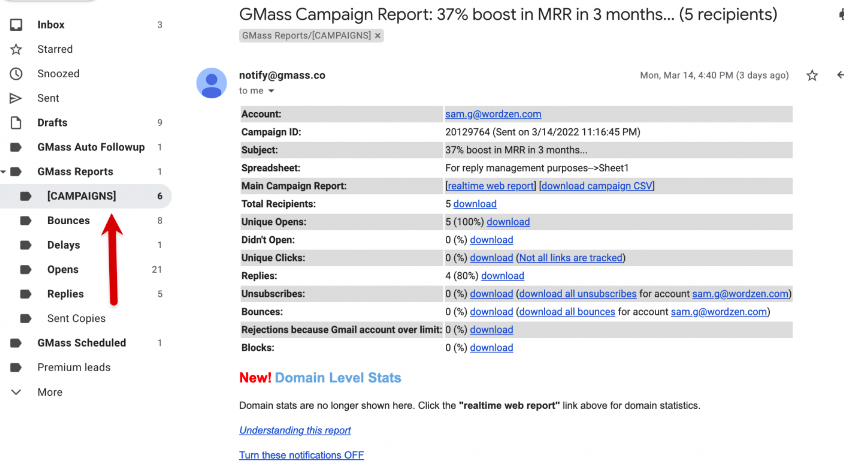Open 'Understanding this report' link

pyautogui.click(x=295, y=430)
